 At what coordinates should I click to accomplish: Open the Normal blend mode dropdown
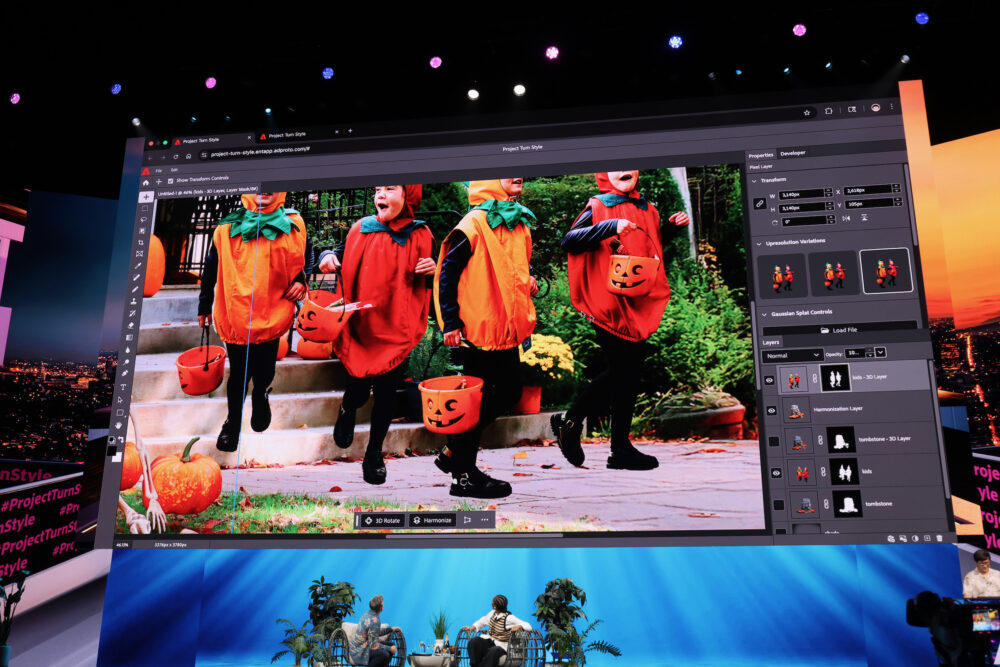tap(792, 354)
